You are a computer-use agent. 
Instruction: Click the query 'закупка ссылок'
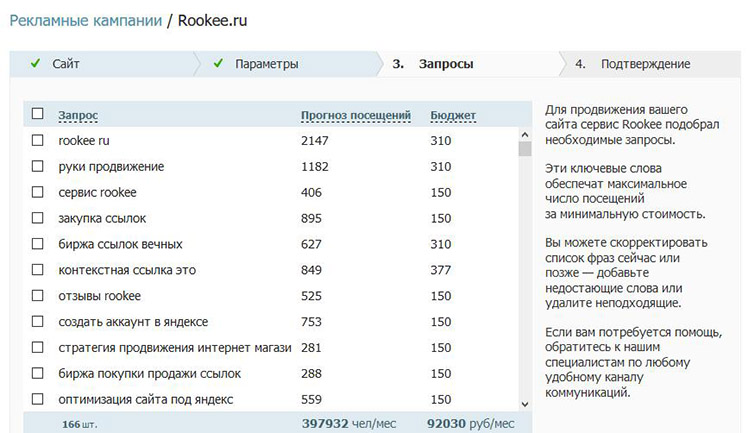coord(102,218)
